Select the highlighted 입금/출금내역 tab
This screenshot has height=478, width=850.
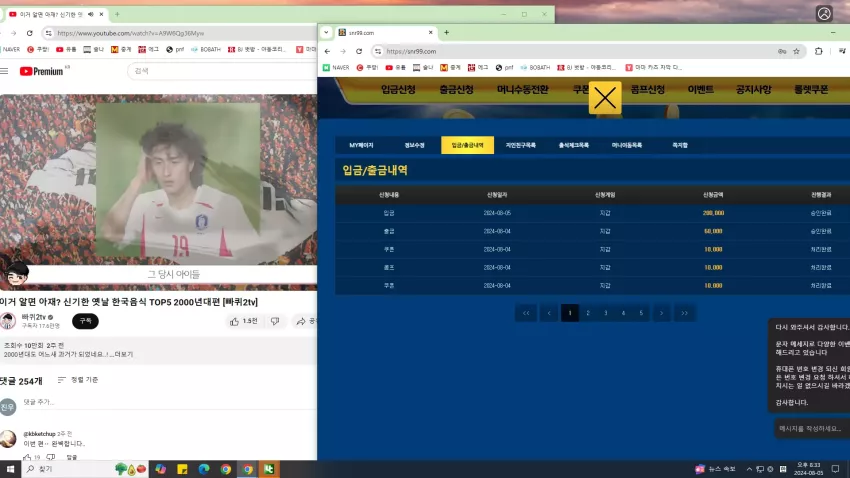click(467, 145)
